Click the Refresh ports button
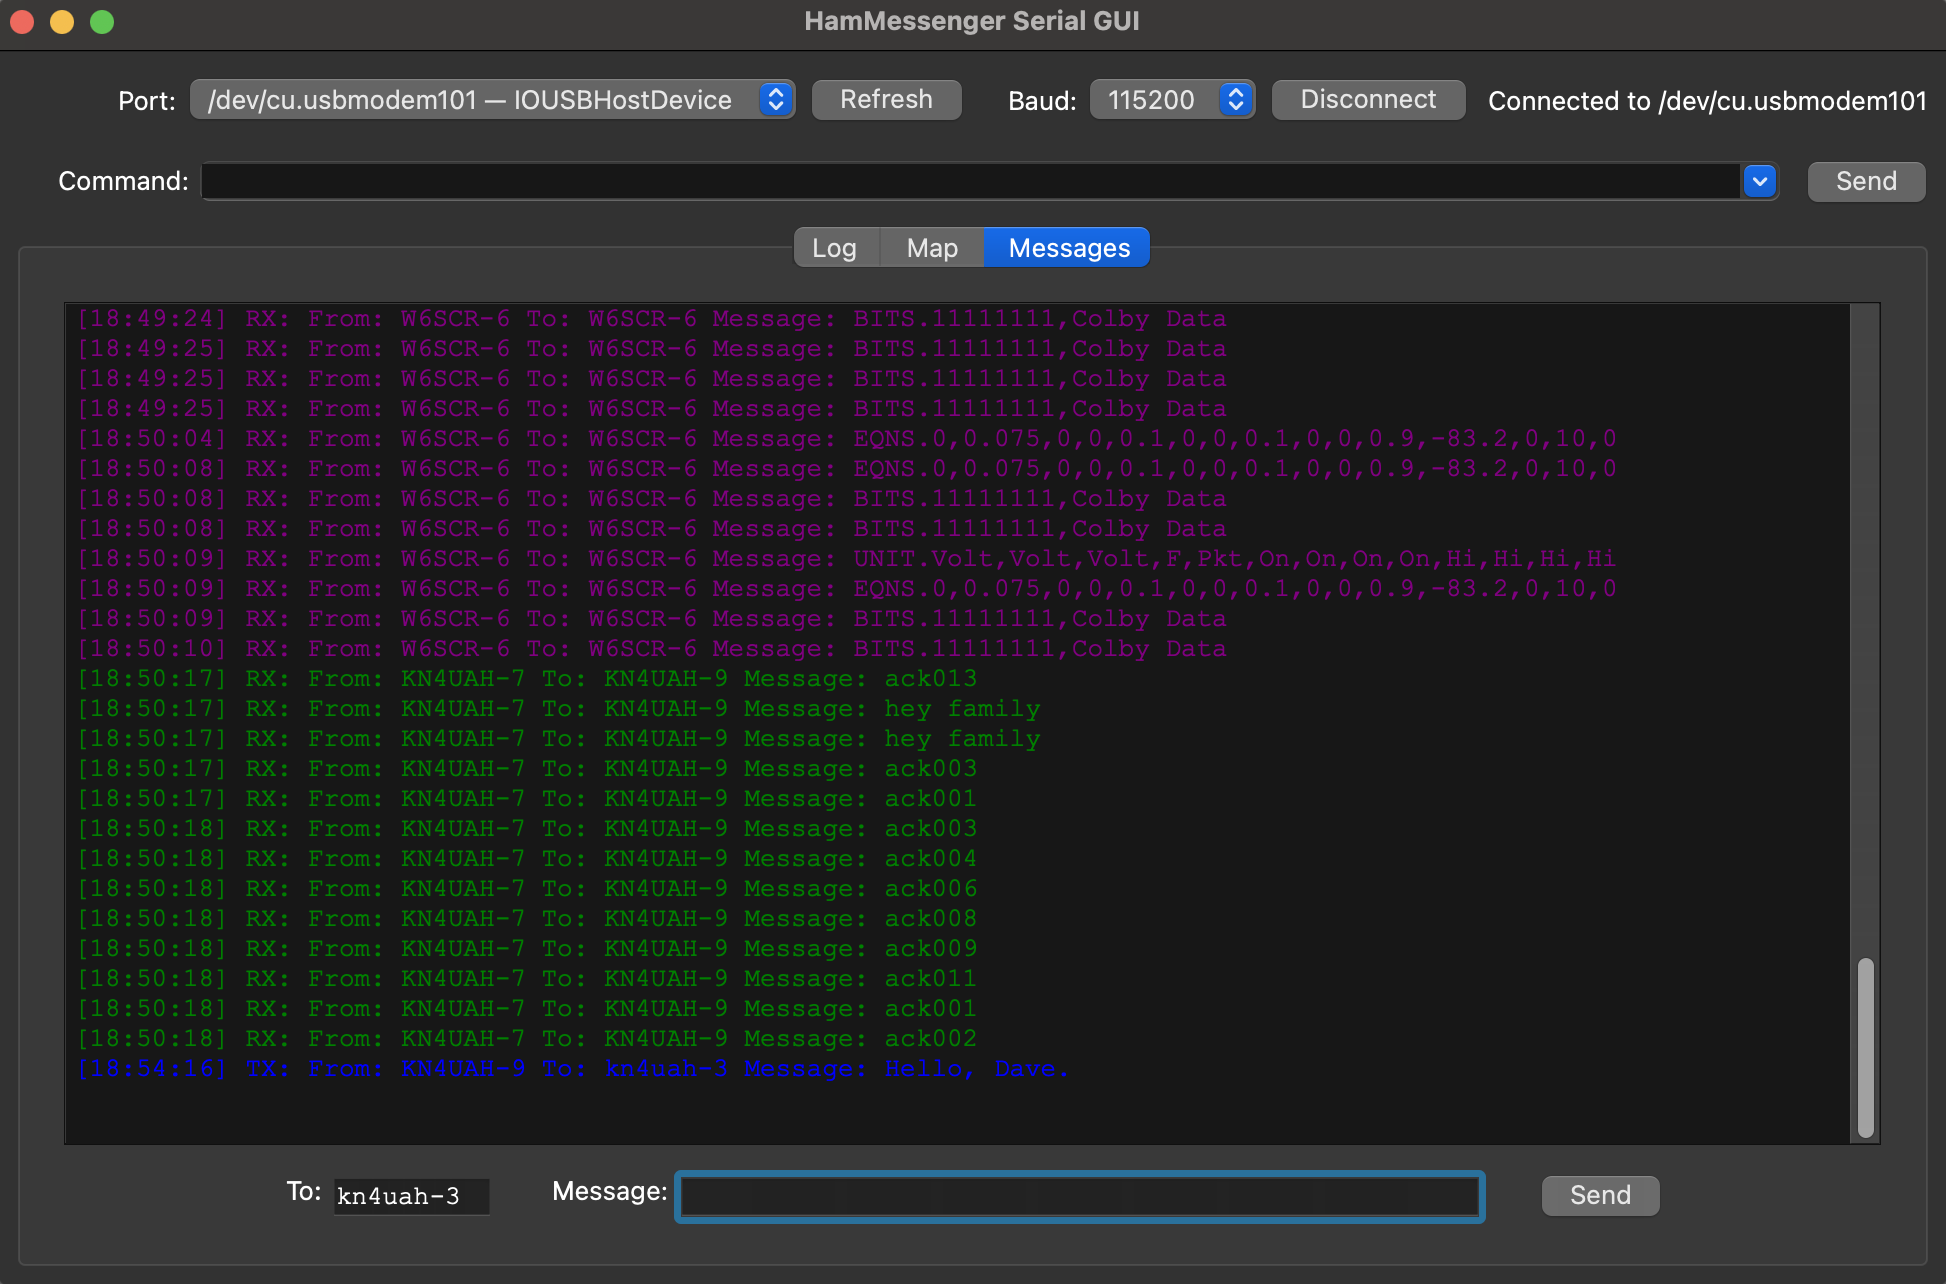1946x1284 pixels. coord(886,100)
